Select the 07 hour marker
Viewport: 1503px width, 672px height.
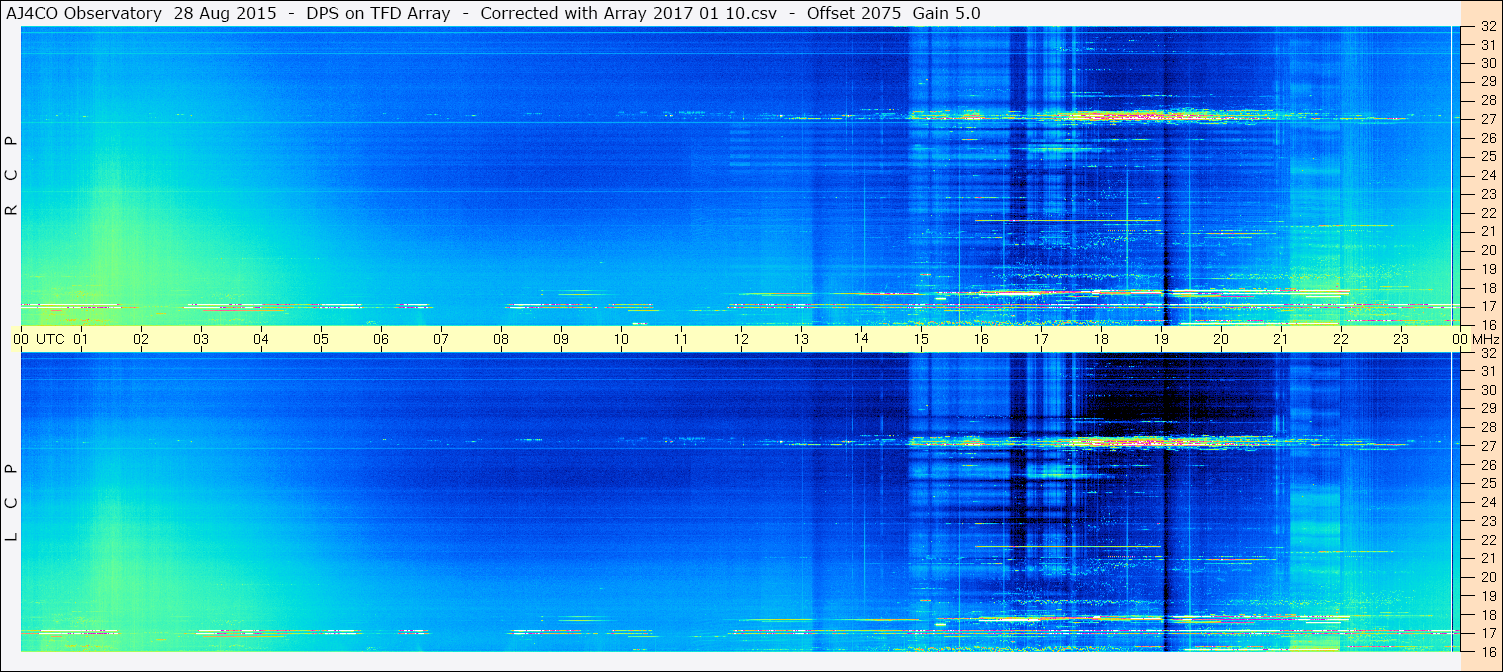point(441,340)
